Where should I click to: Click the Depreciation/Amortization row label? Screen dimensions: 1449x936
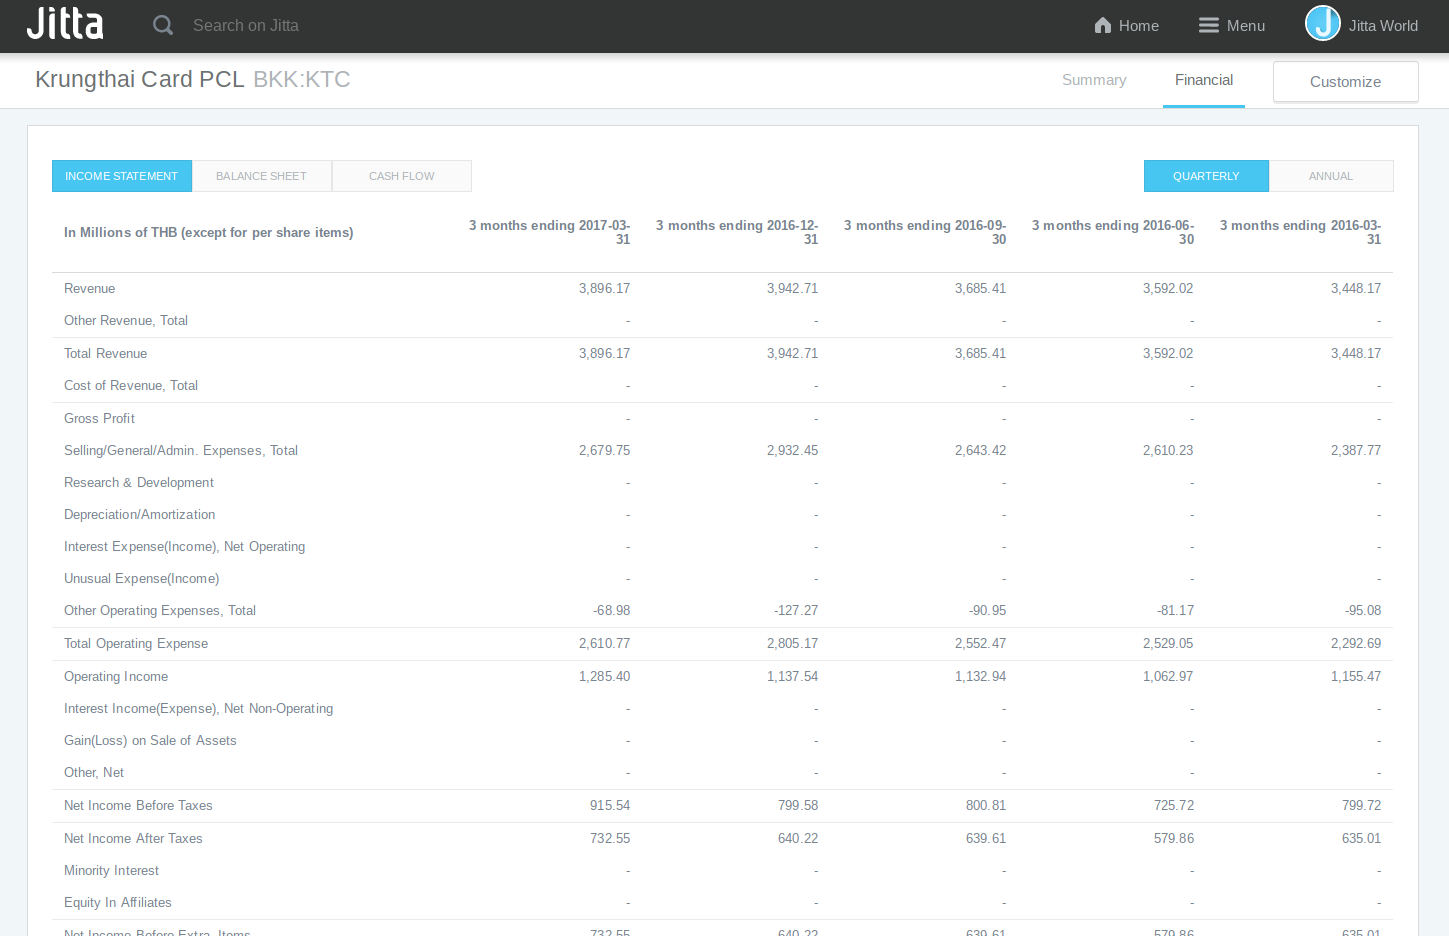139,515
